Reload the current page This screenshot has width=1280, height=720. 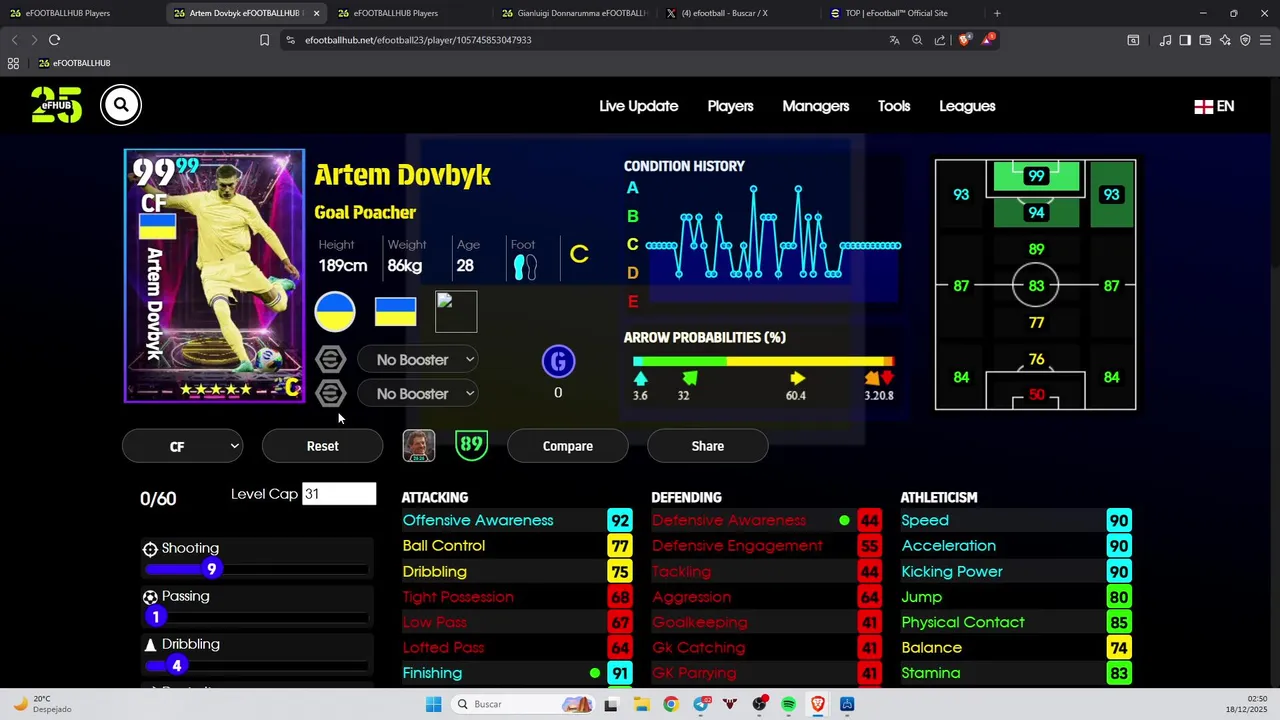click(54, 40)
